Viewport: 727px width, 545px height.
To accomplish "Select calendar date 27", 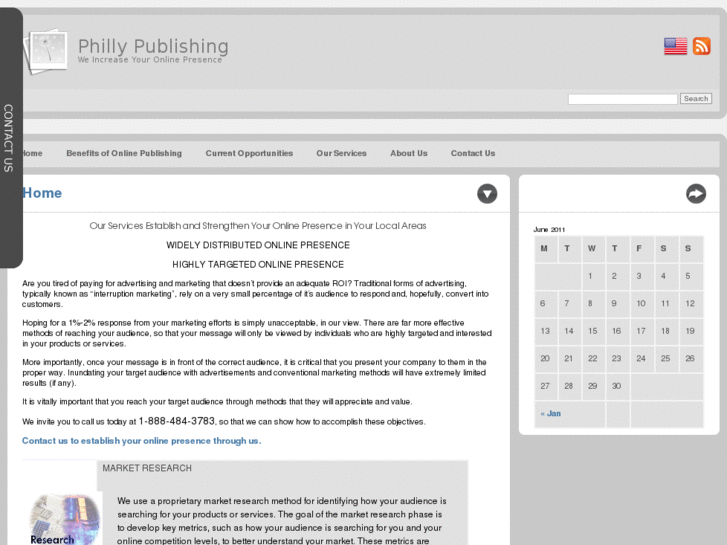I will (x=545, y=386).
